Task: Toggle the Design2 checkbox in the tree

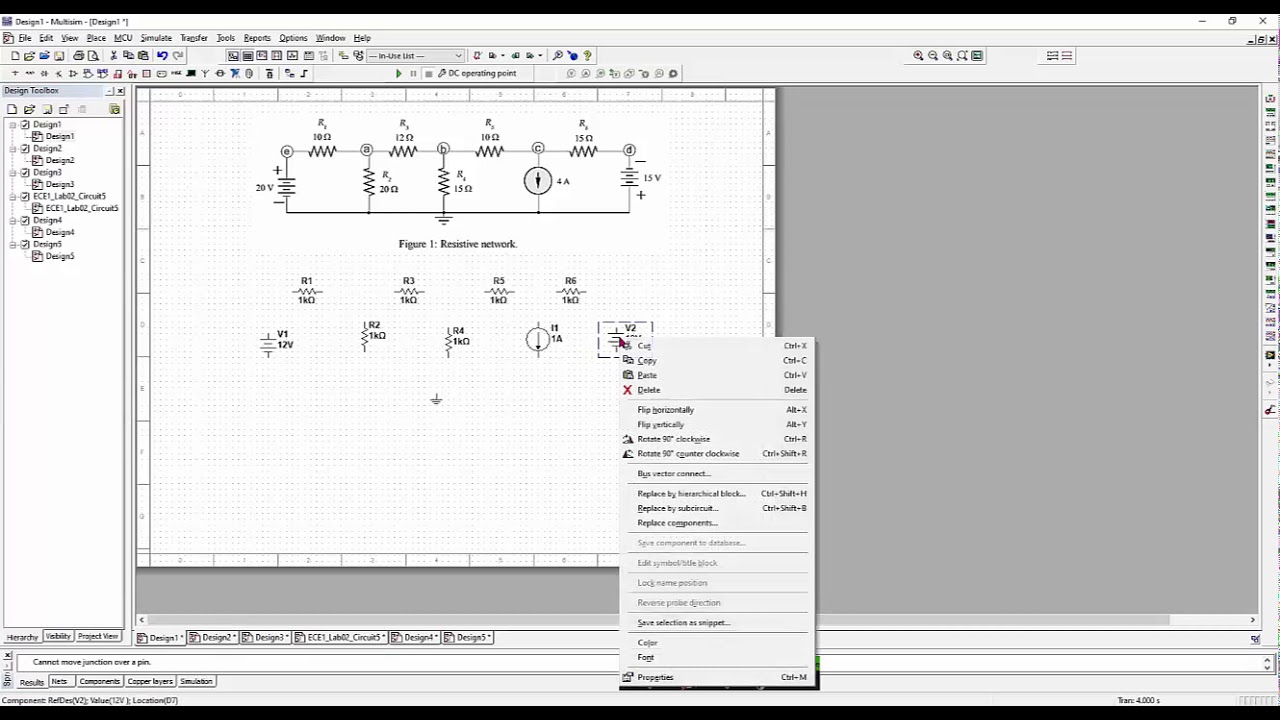Action: click(x=25, y=148)
